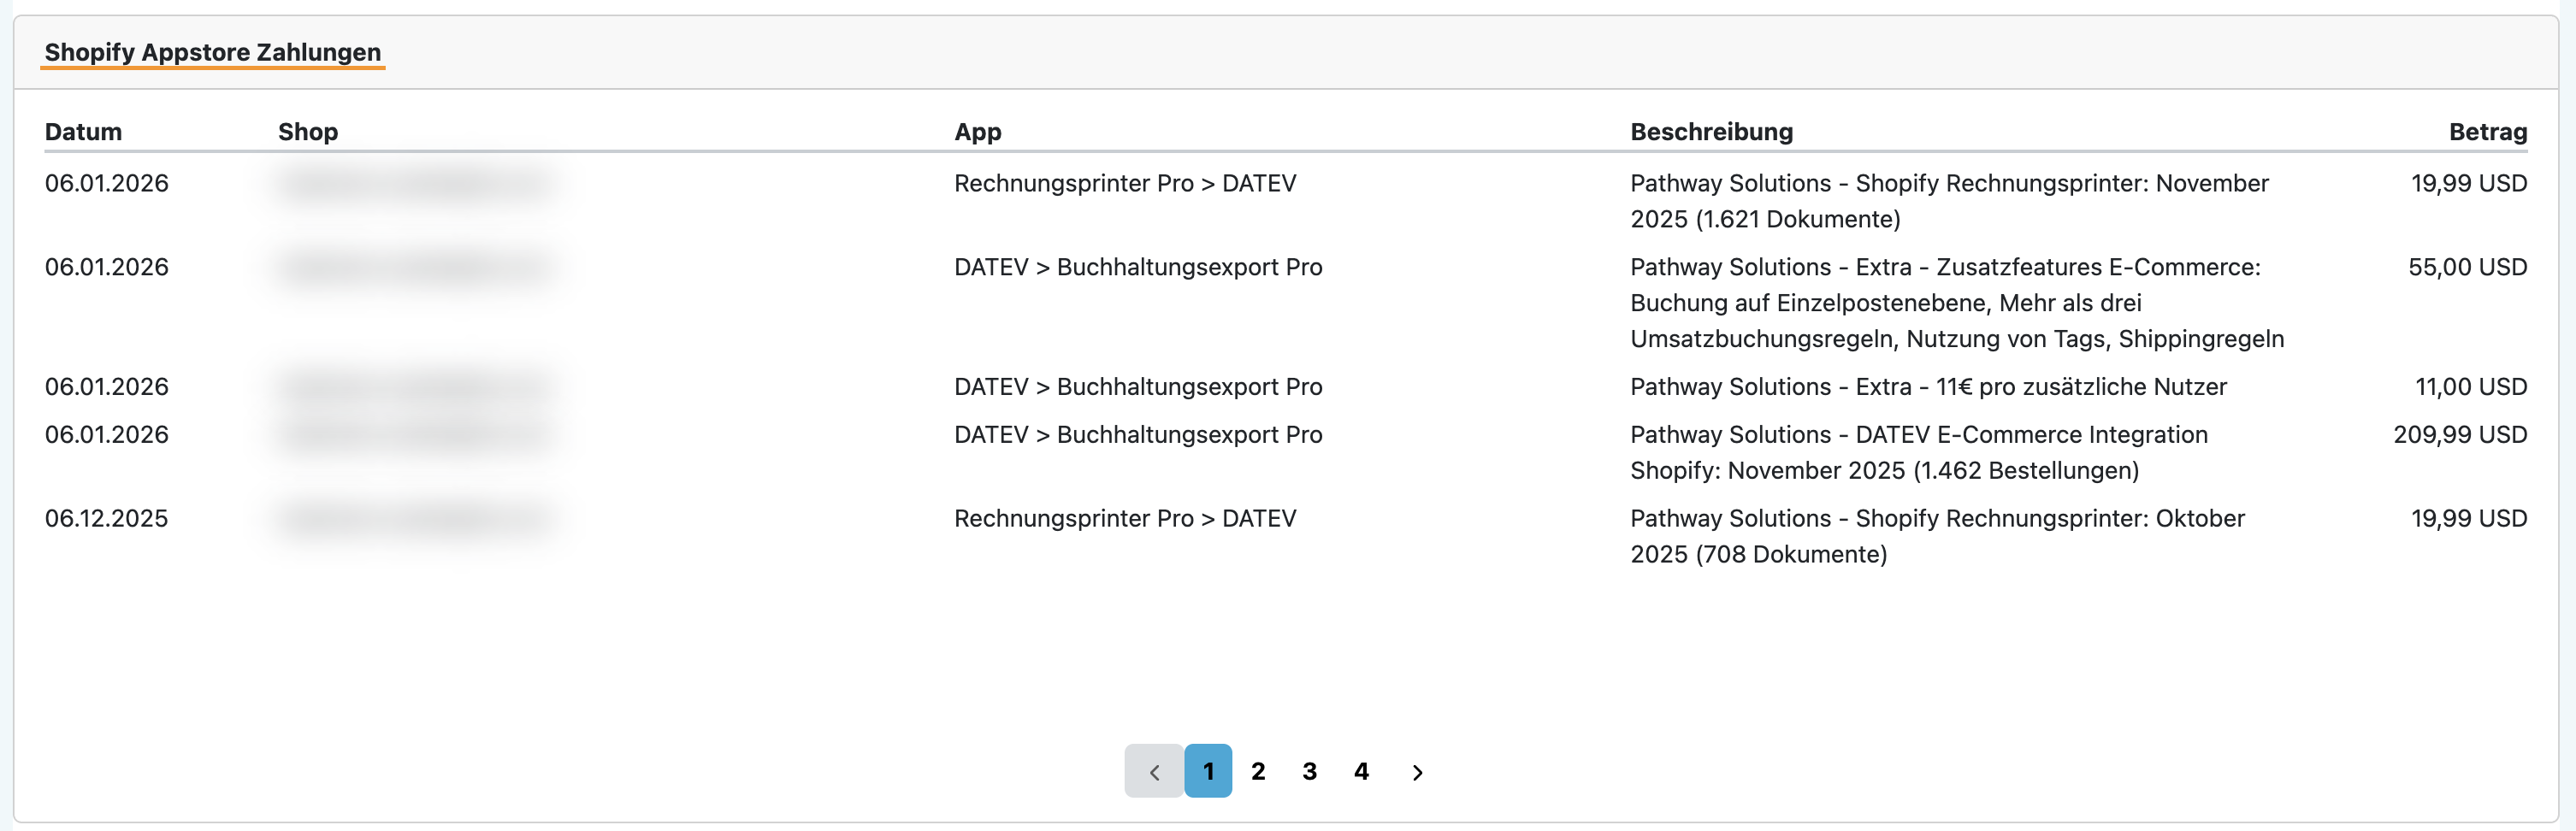The width and height of the screenshot is (2576, 831).
Task: Select the 06.12.2025 payment date
Action: tap(106, 518)
